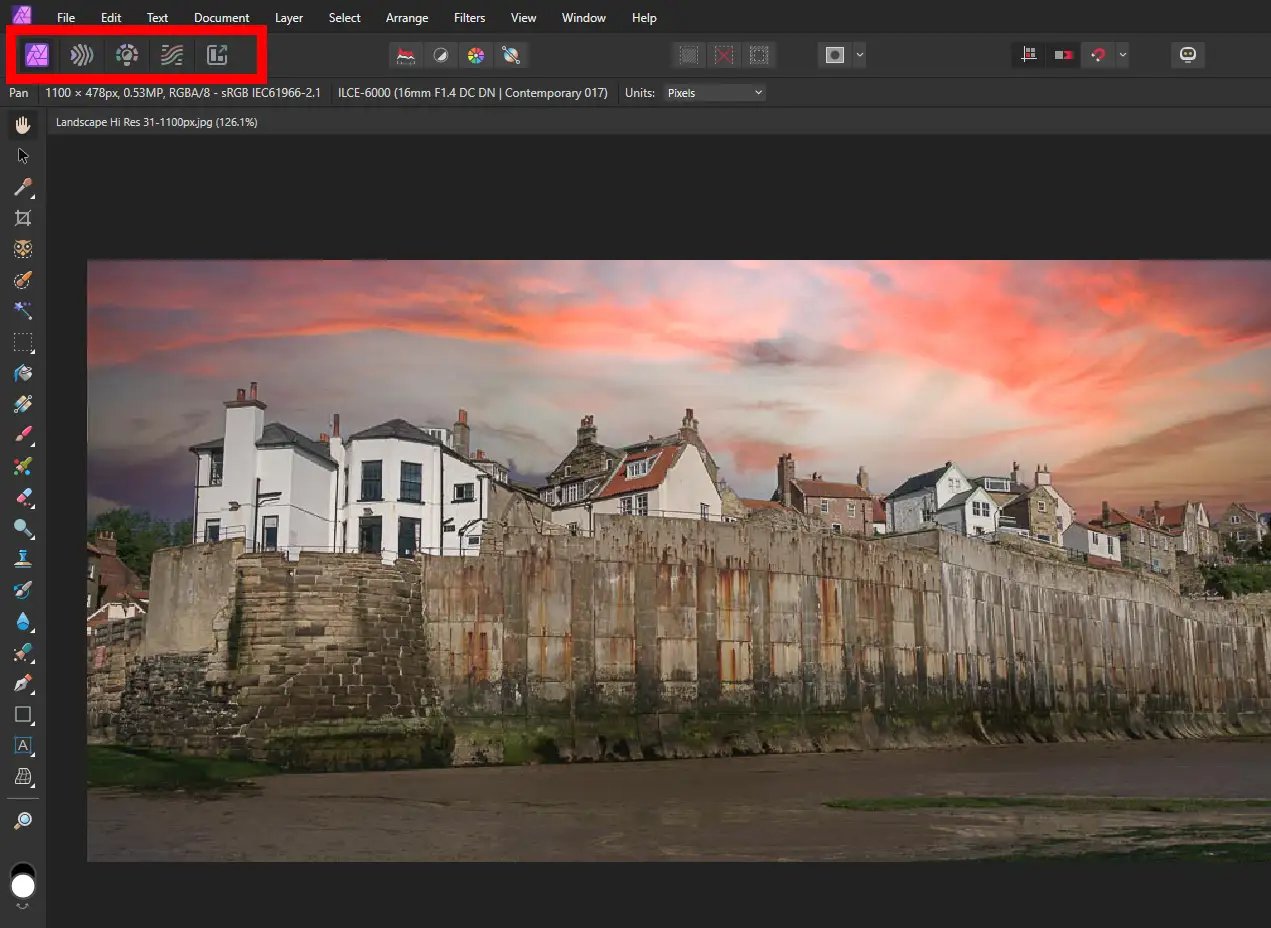Click the landscape photo on the canvas

click(679, 560)
